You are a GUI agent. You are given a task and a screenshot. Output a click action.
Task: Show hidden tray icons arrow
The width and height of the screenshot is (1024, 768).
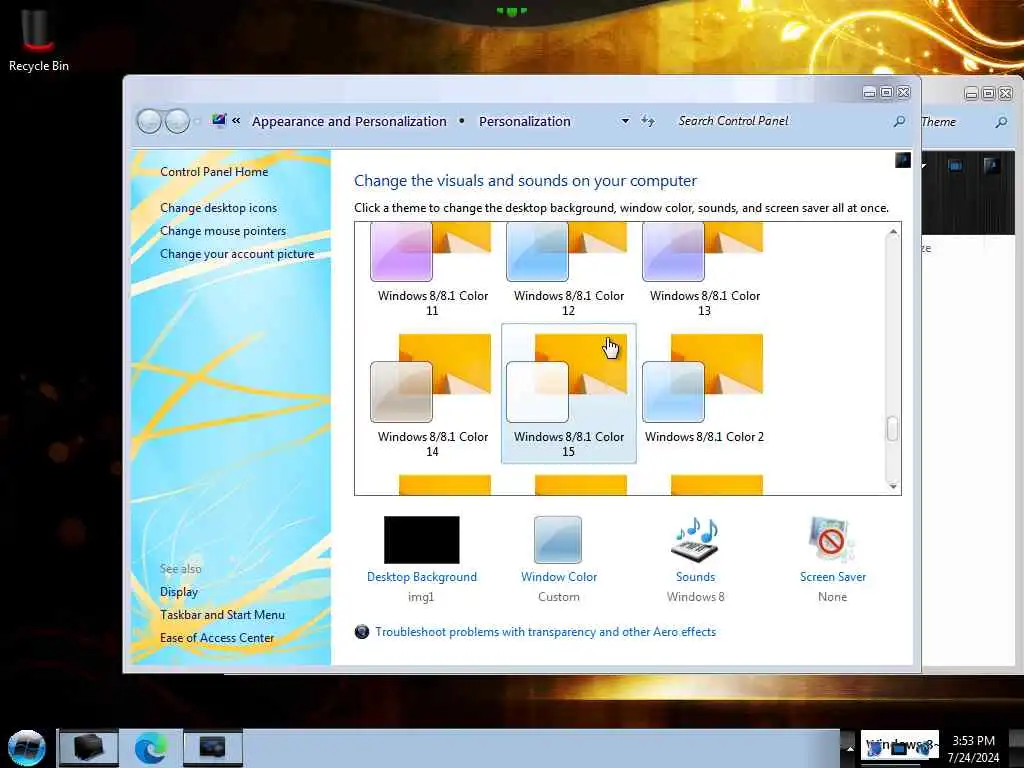(x=849, y=748)
